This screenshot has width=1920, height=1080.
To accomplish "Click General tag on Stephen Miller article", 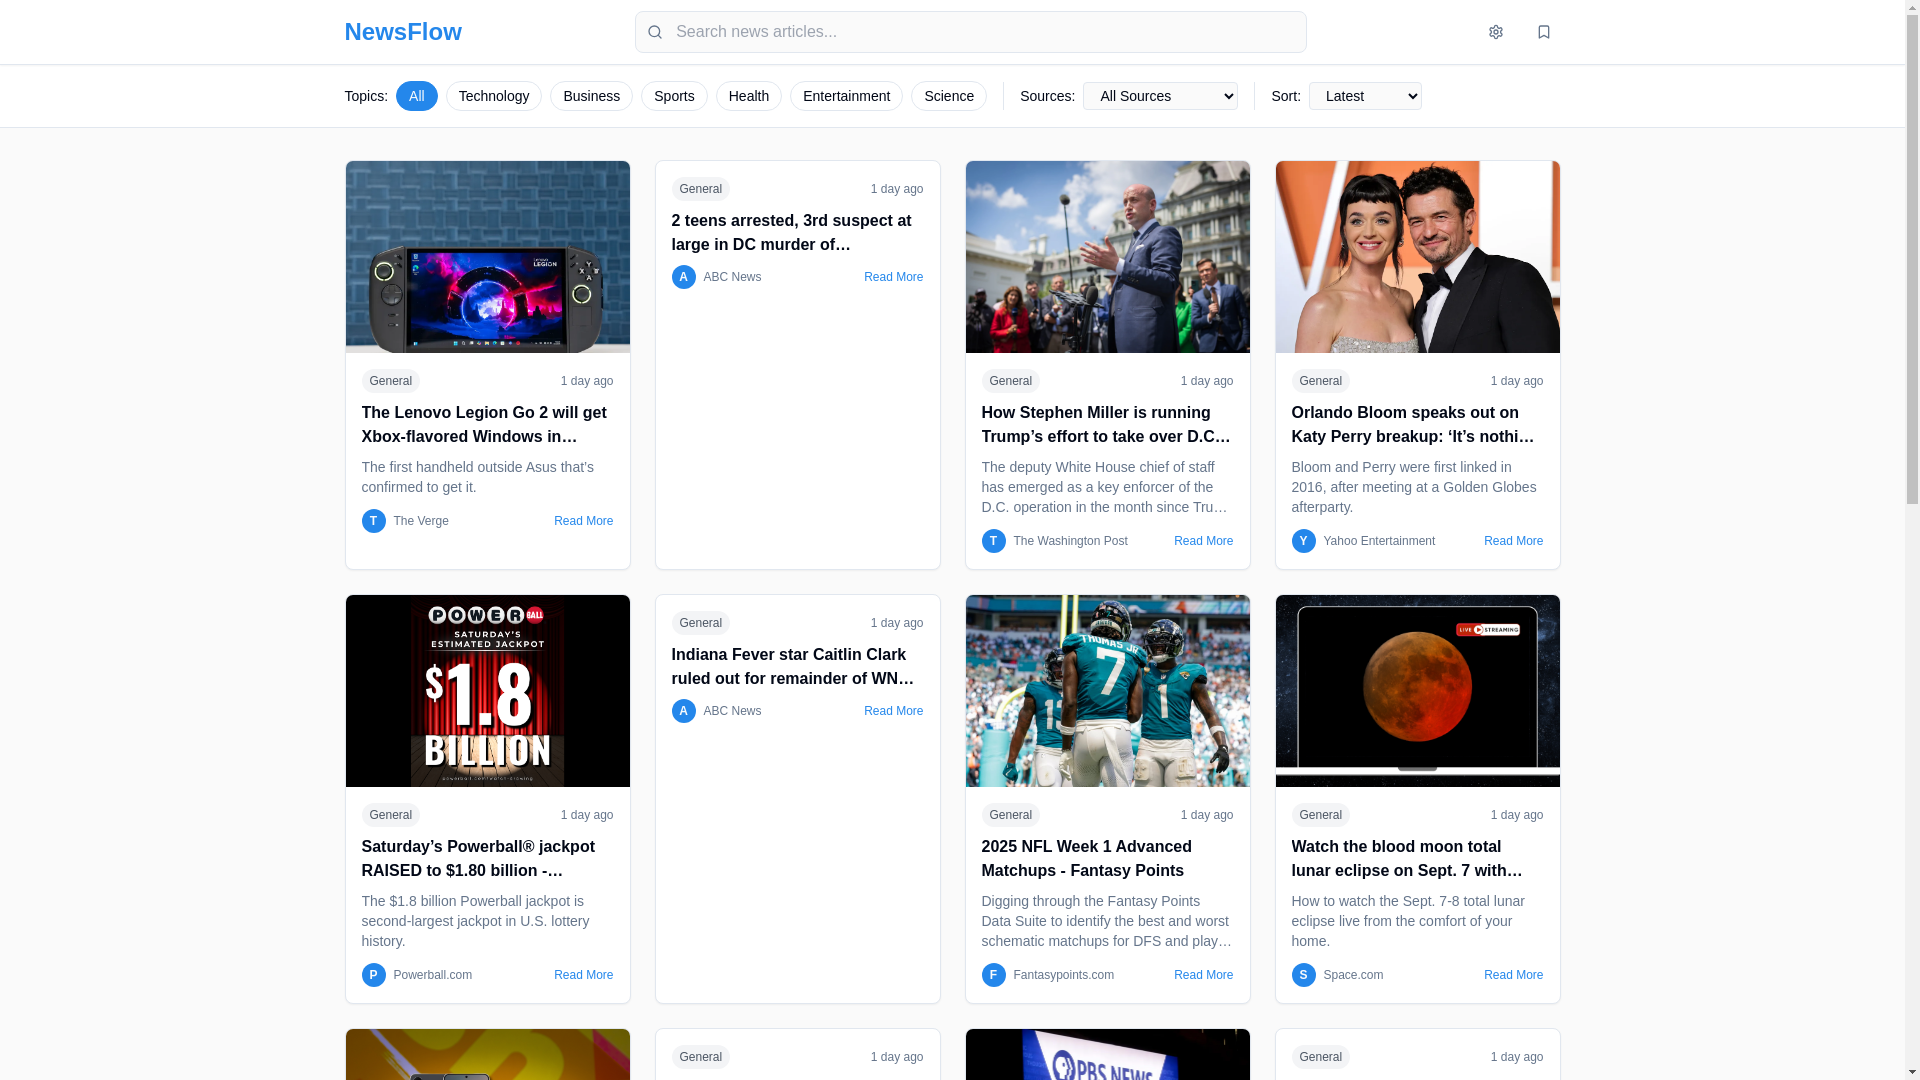I will pos(1011,381).
